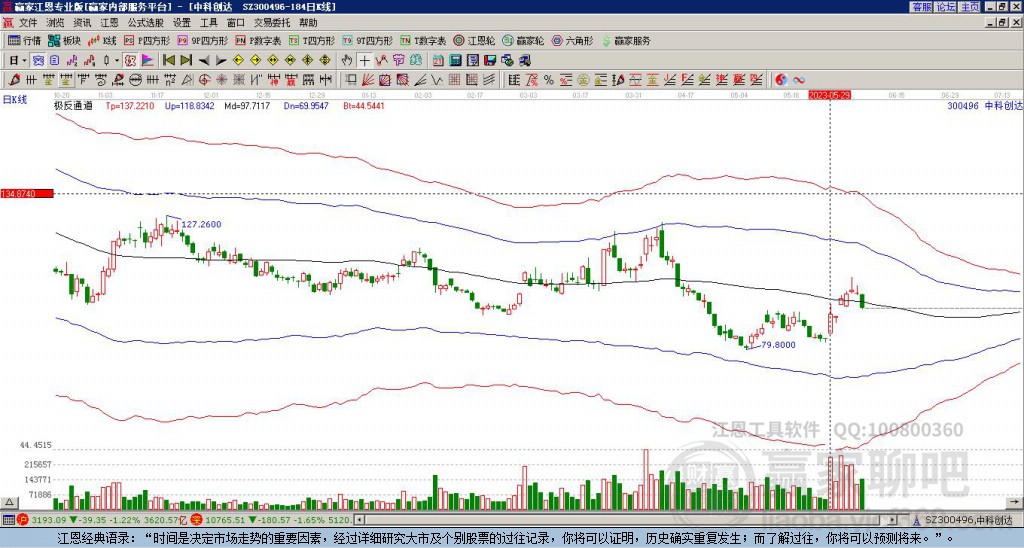Select the red fan lines tool
Image resolution: width=1024 pixels, height=548 pixels.
(368, 80)
